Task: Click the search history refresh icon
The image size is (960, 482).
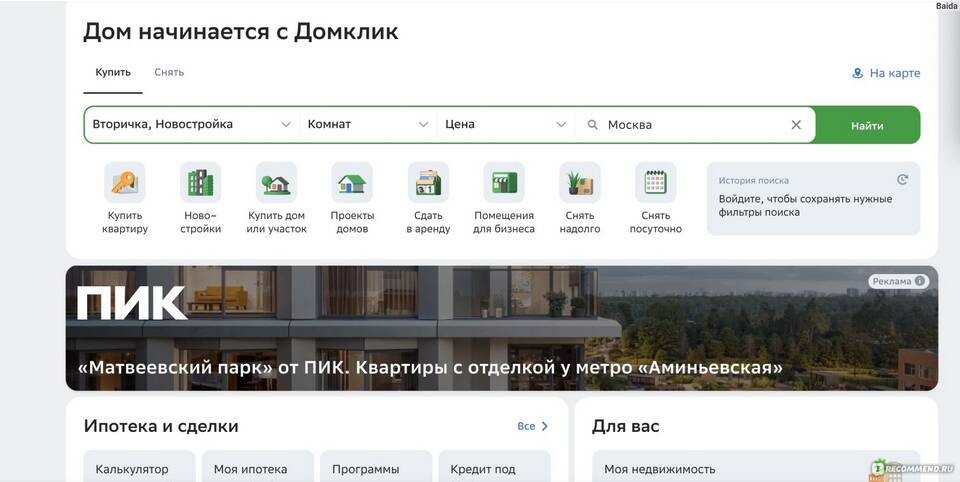Action: click(x=902, y=180)
